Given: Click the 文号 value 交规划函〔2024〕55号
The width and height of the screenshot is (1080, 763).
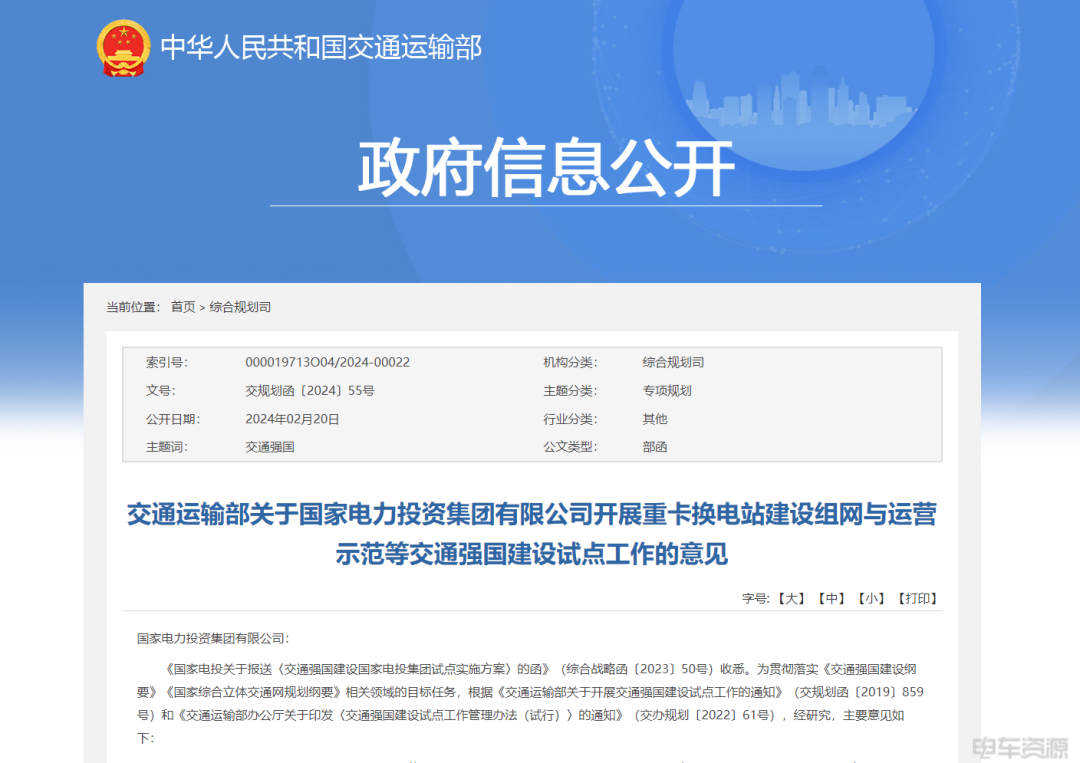Looking at the screenshot, I should pyautogui.click(x=309, y=391).
